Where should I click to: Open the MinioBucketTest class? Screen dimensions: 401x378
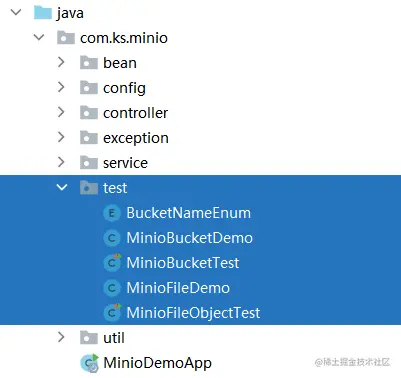tap(183, 263)
